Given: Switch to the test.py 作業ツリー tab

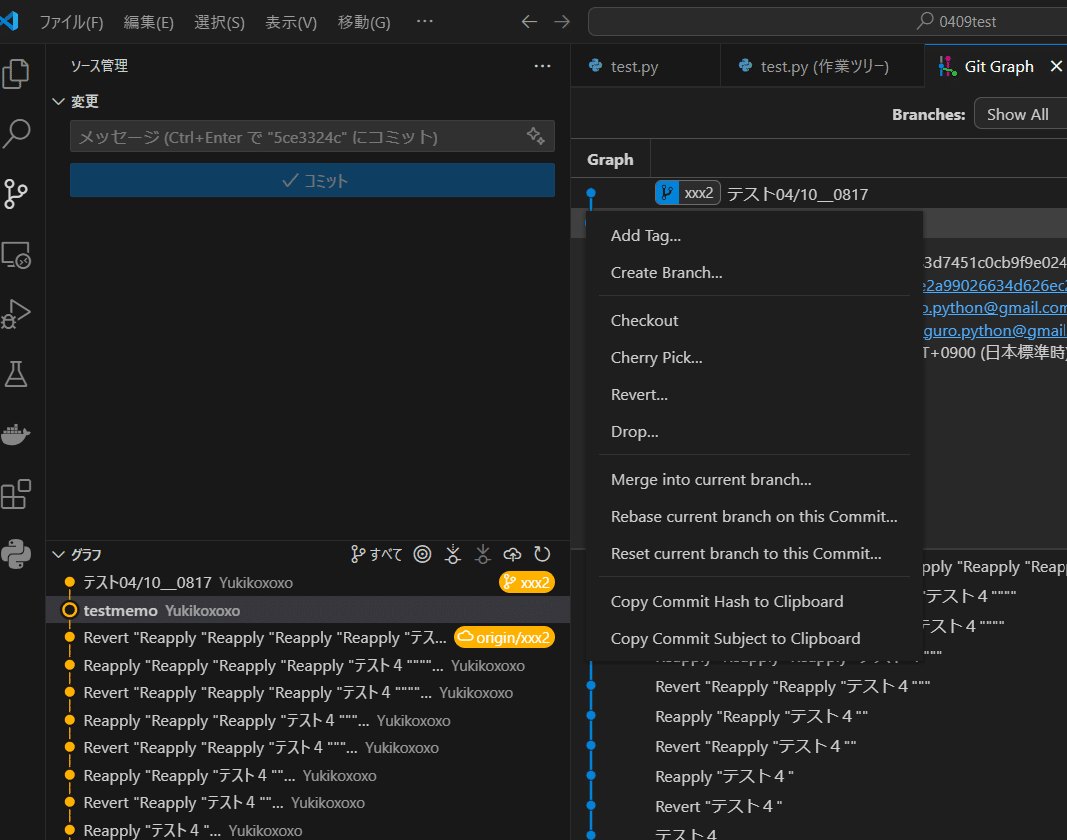Looking at the screenshot, I should click(x=820, y=65).
